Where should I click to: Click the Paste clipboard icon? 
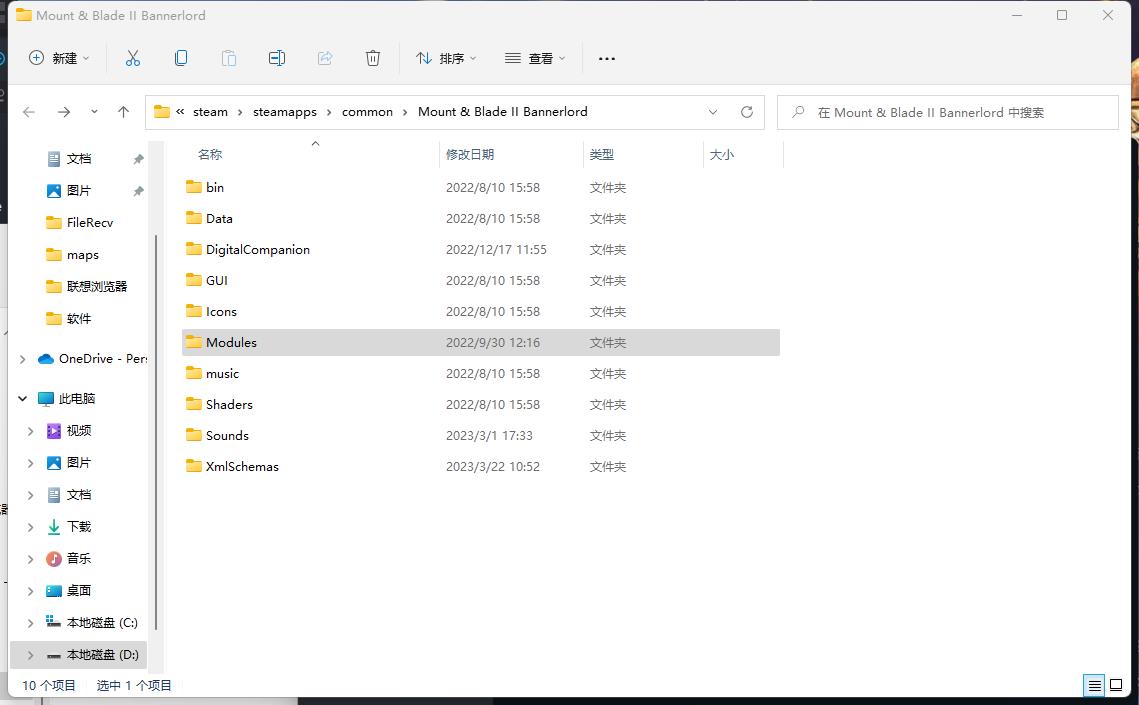[x=229, y=58]
